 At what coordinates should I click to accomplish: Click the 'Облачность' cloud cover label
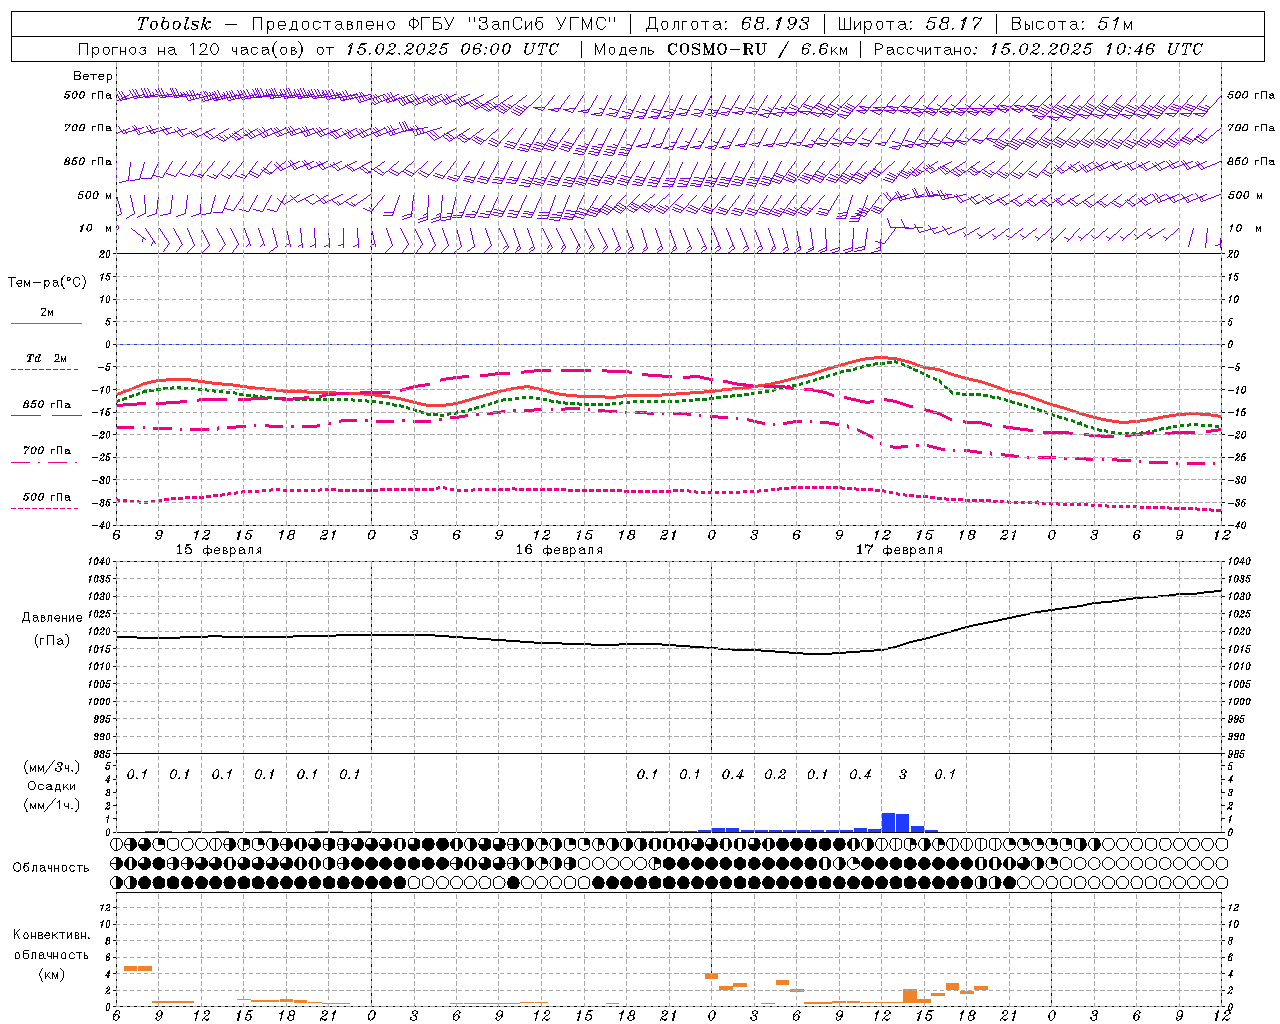click(51, 868)
